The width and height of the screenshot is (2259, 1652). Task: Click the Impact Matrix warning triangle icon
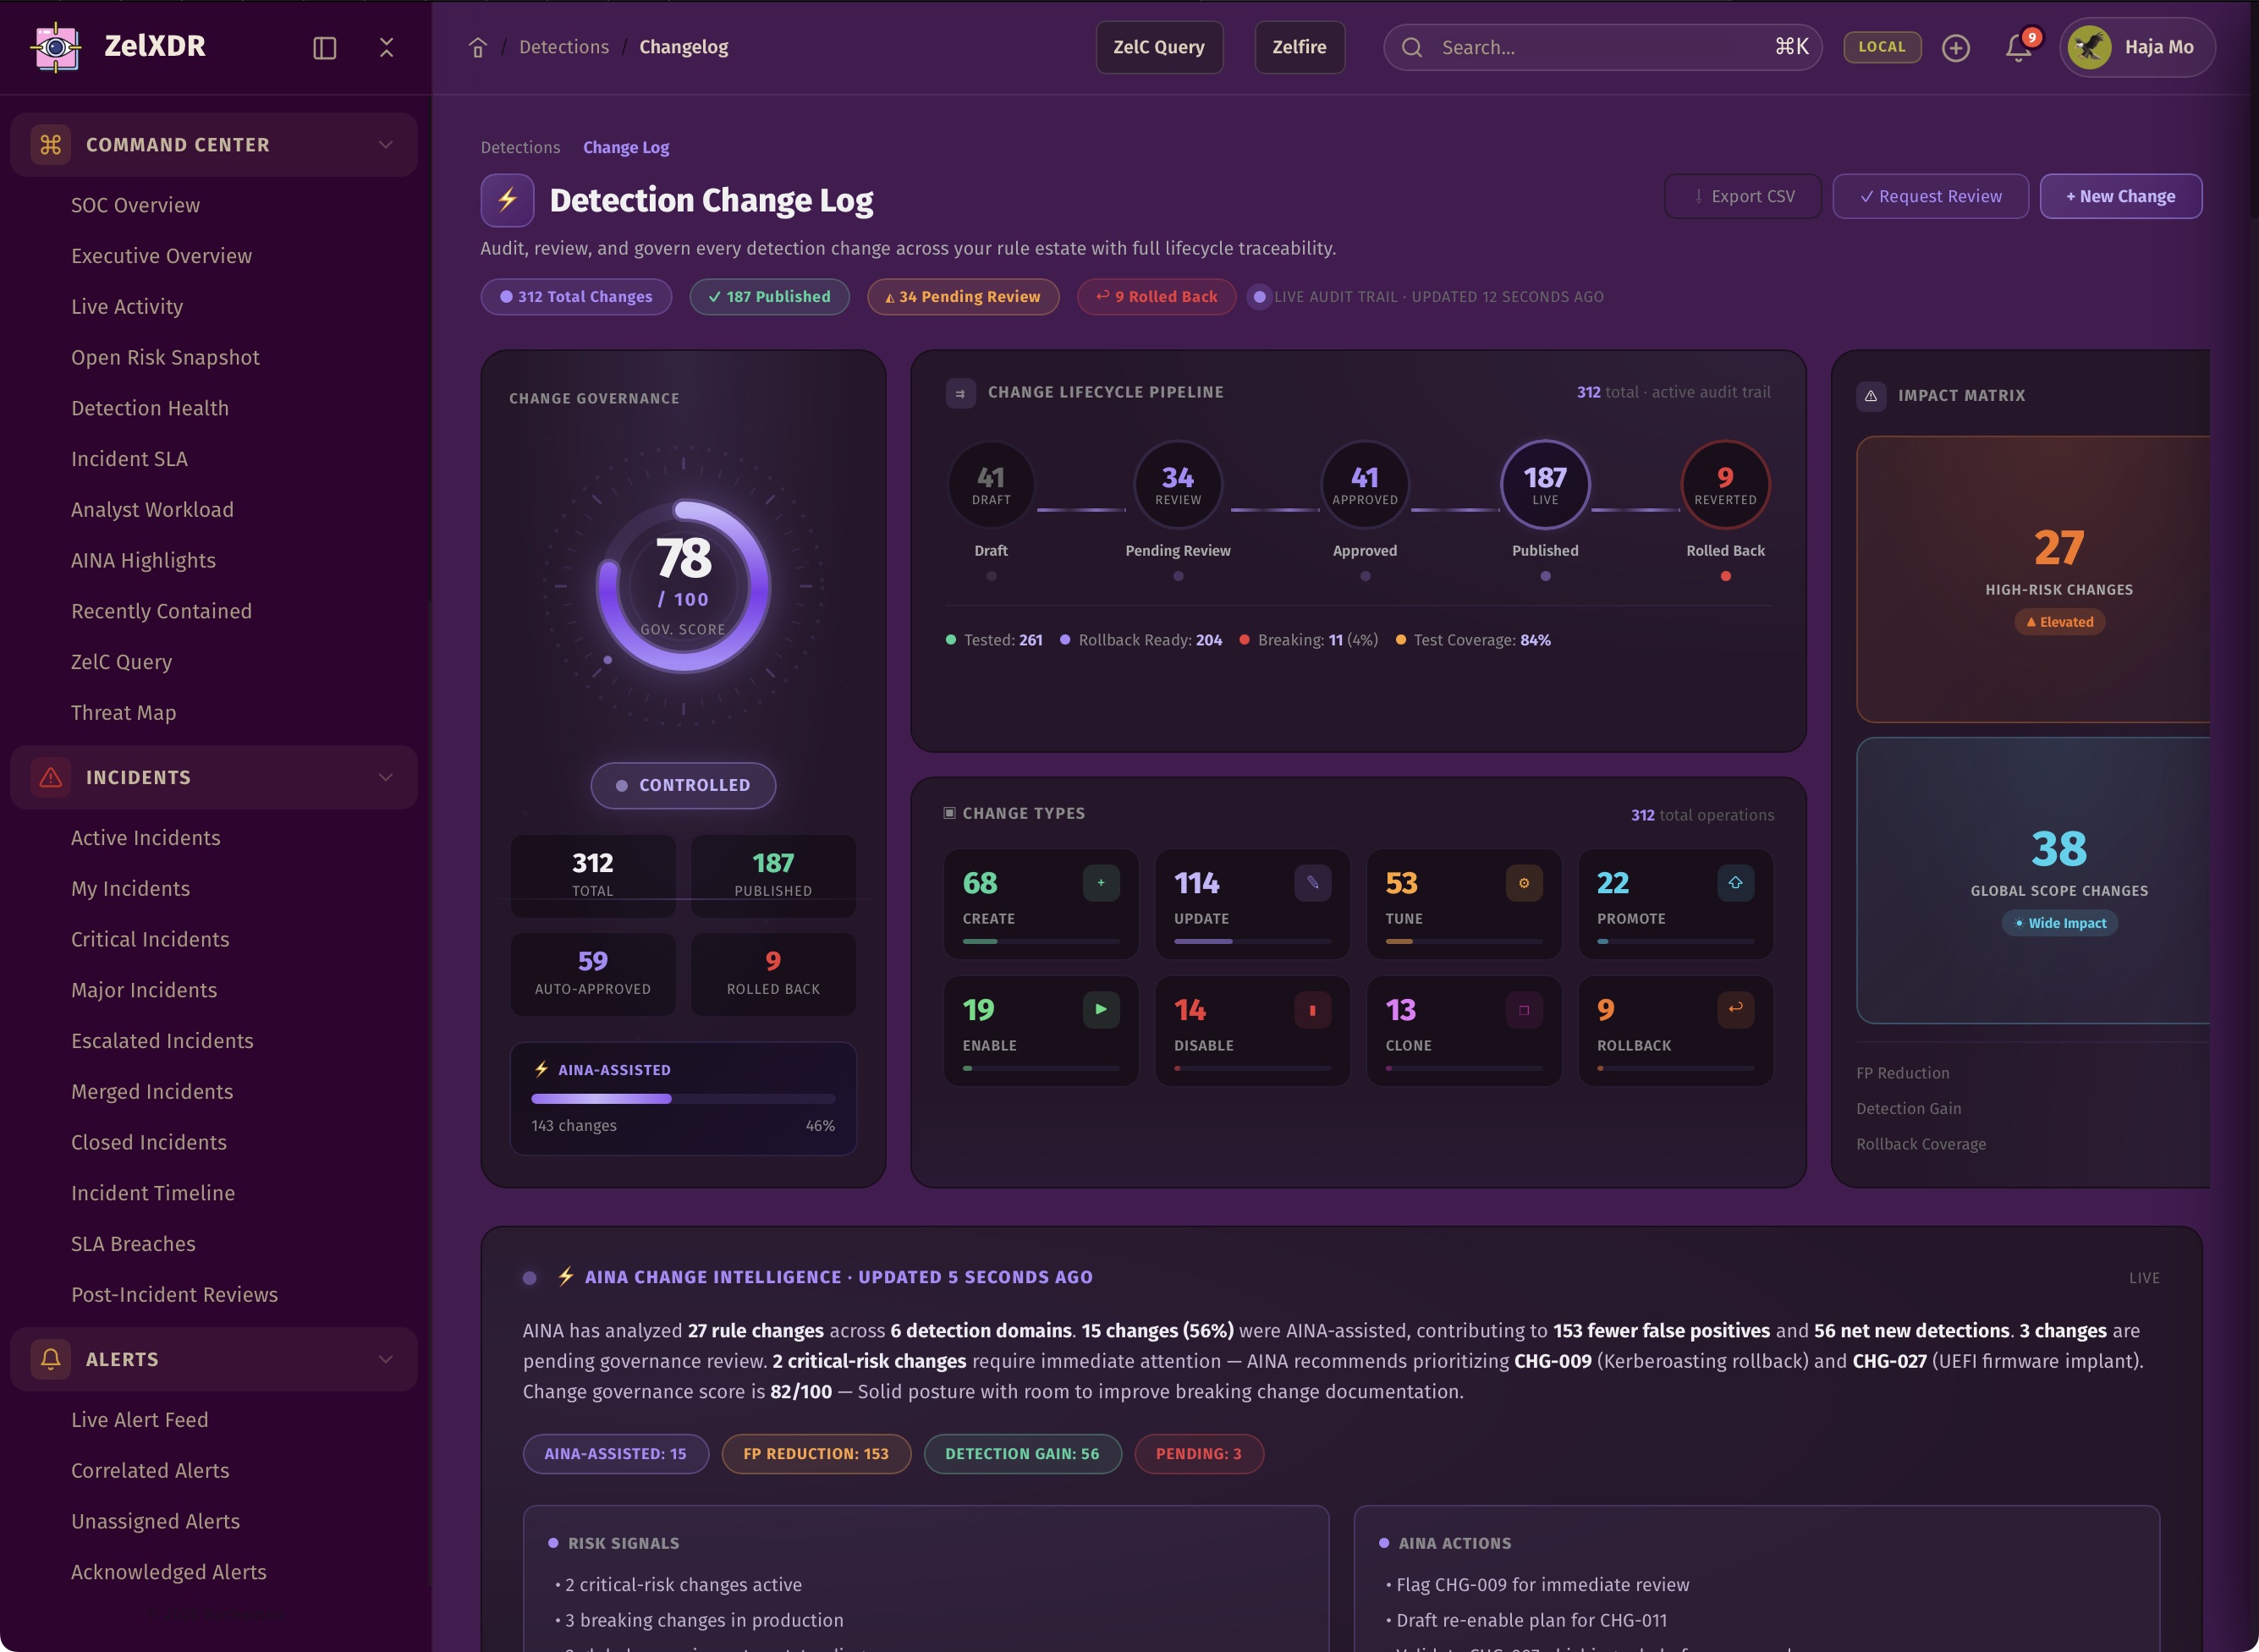(x=1870, y=395)
